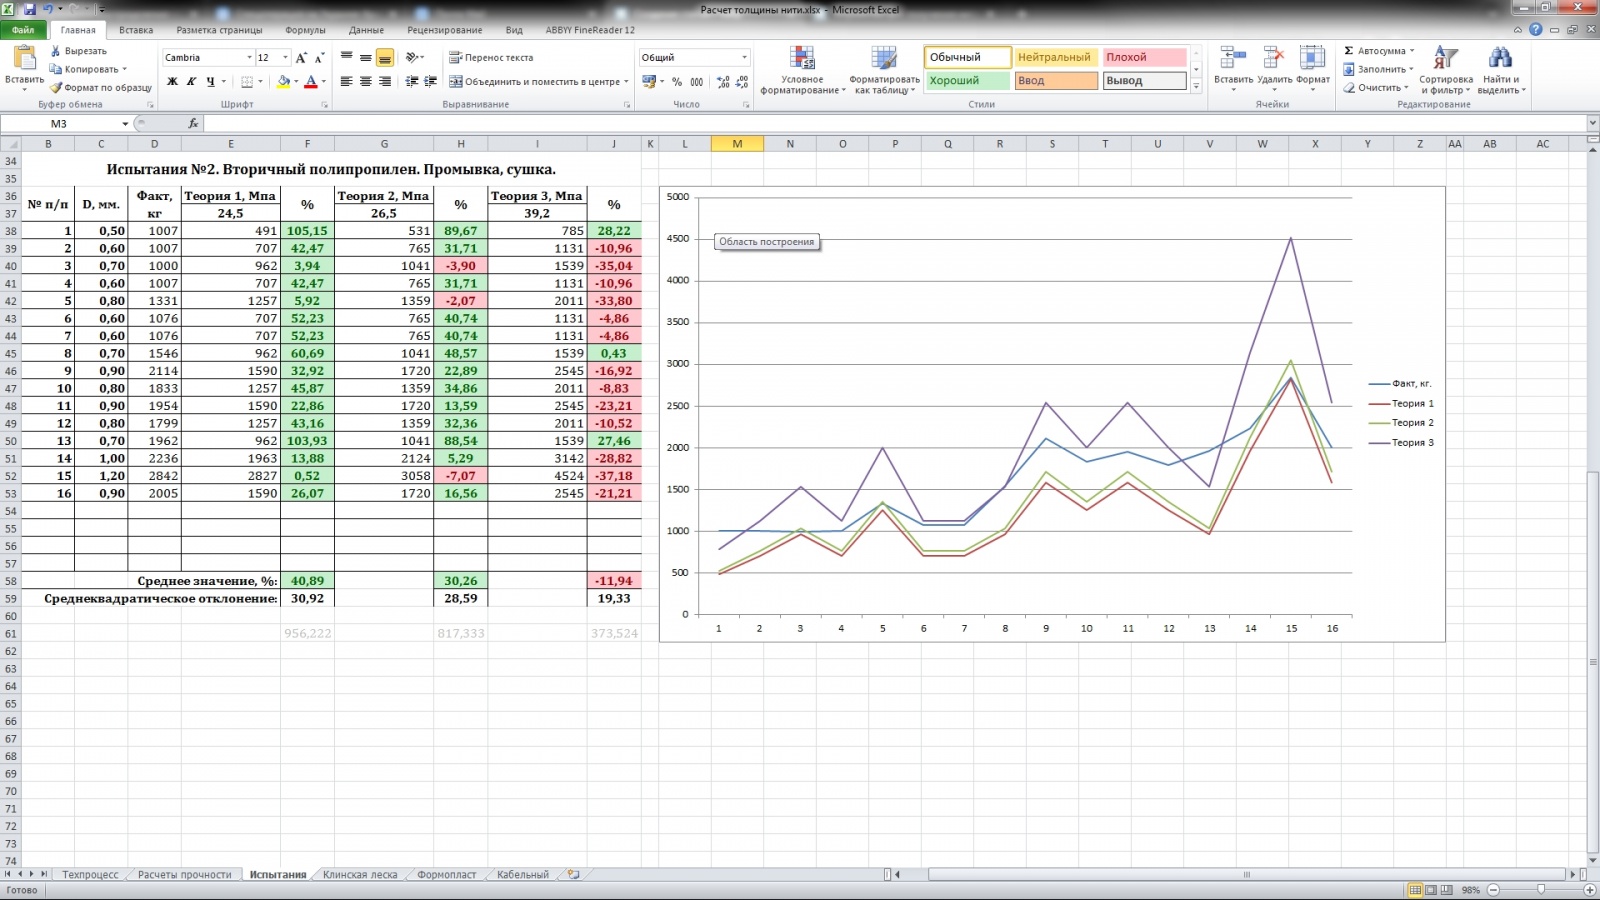This screenshot has width=1600, height=900.
Task: Apply red font color button
Action: coord(311,82)
